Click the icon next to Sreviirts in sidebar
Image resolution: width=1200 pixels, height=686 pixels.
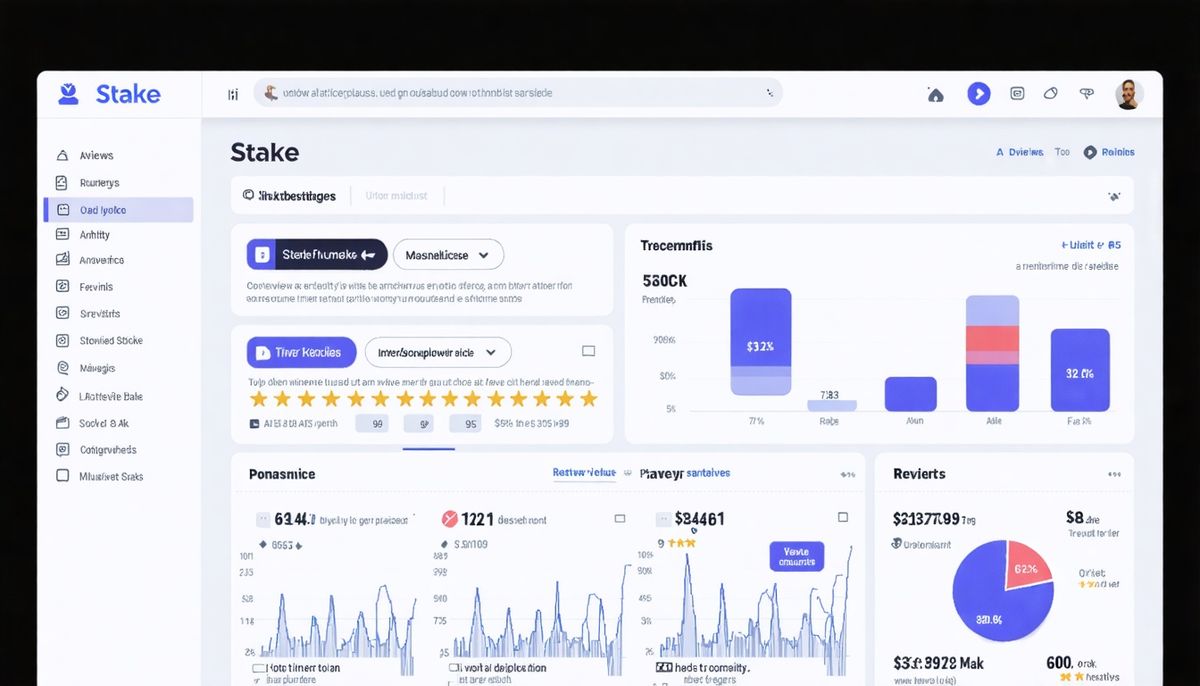point(62,314)
